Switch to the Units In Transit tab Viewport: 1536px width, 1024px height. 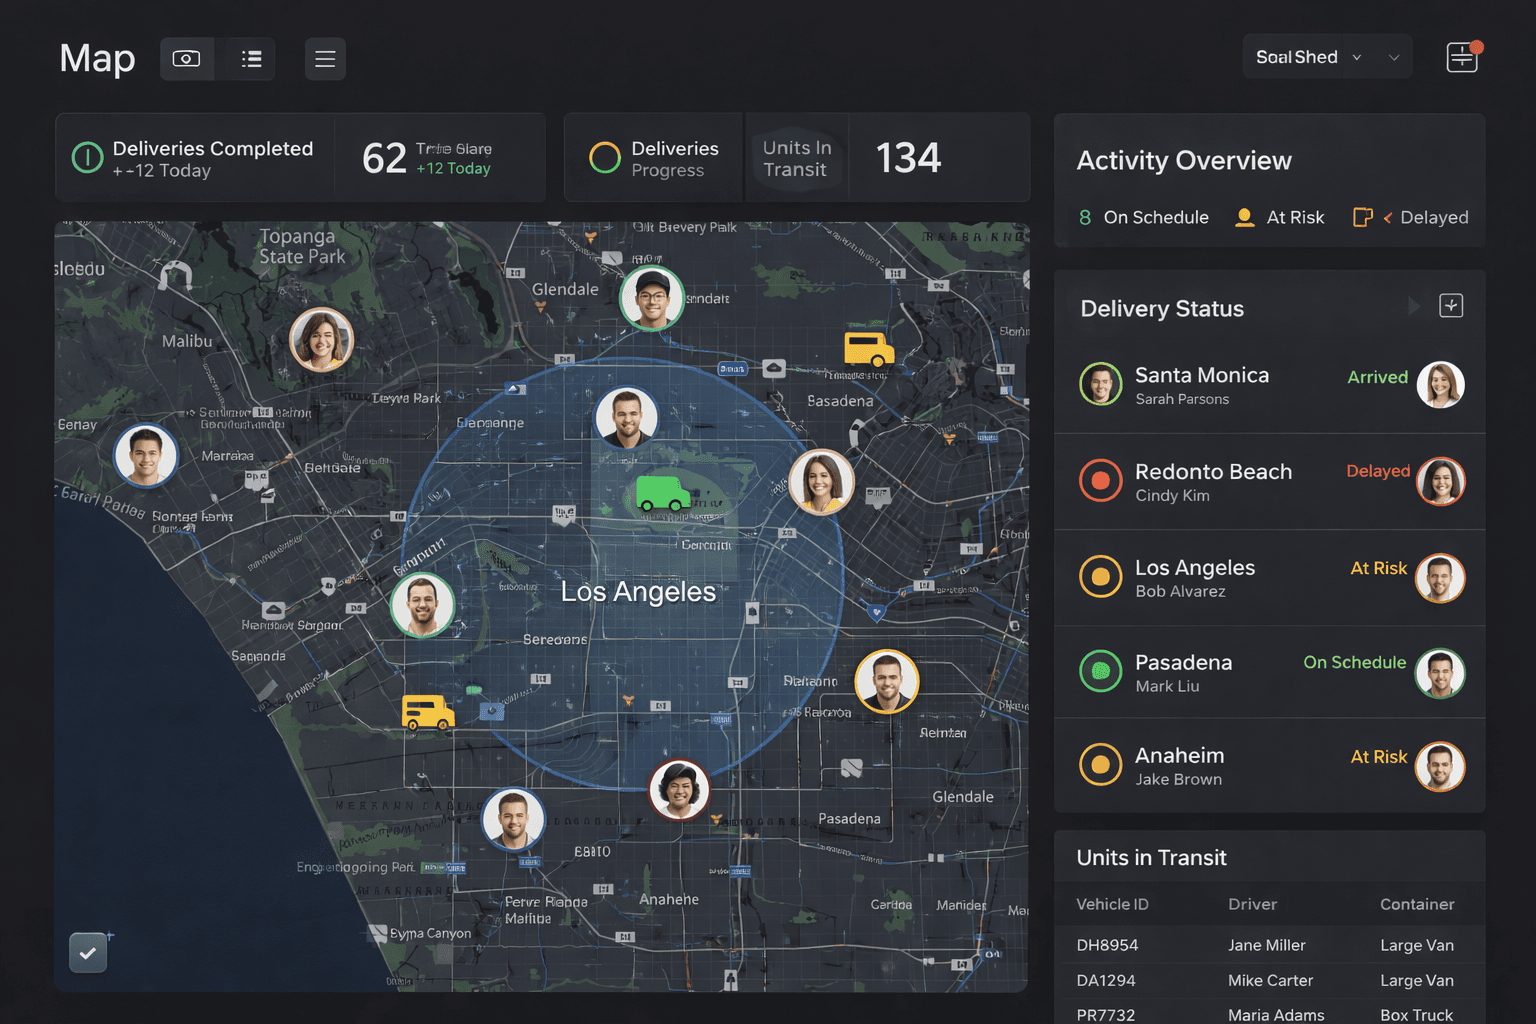click(x=797, y=157)
